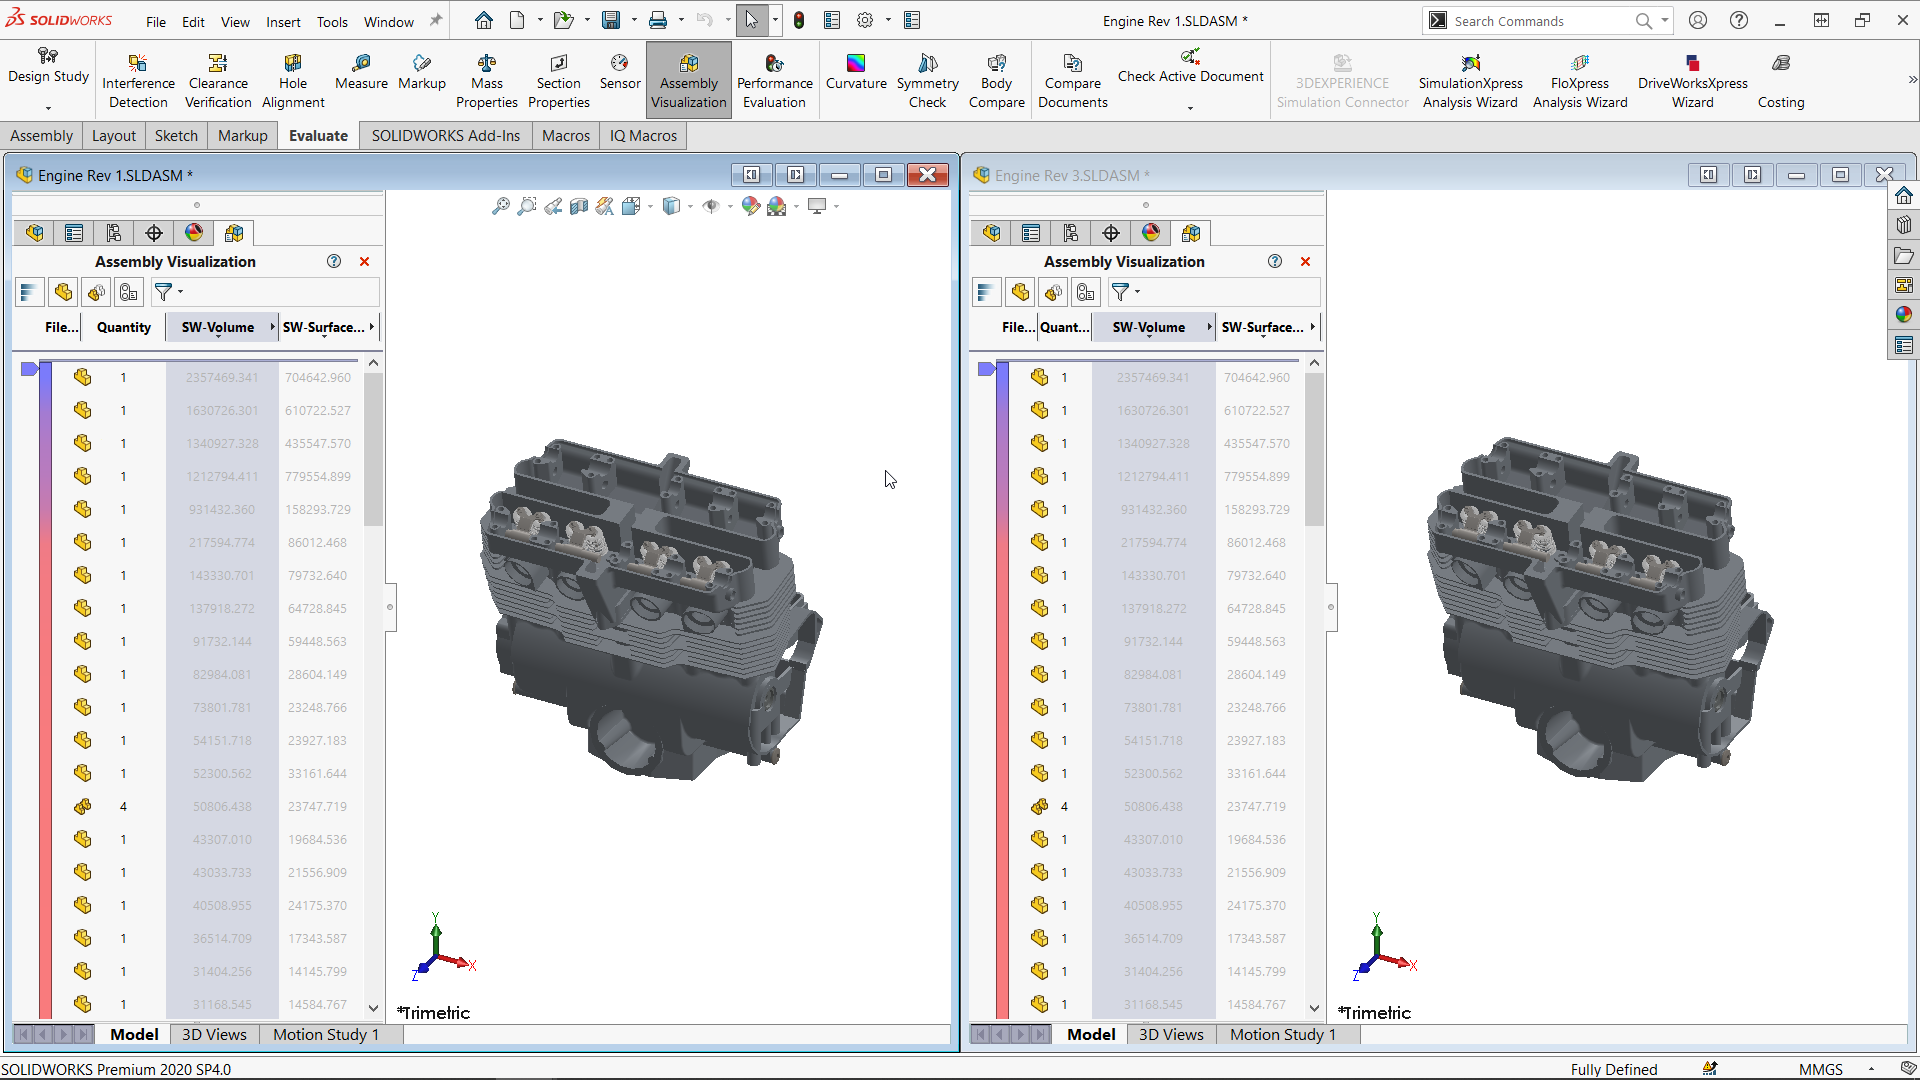Open Interference Detection tool
Image resolution: width=1920 pixels, height=1080 pixels.
coord(138,81)
